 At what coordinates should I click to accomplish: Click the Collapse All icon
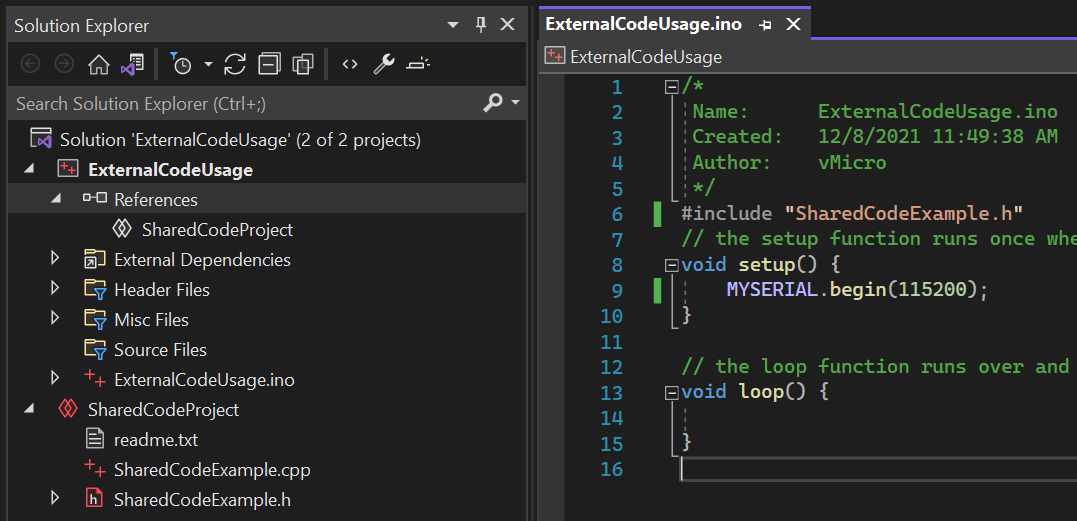[x=269, y=65]
